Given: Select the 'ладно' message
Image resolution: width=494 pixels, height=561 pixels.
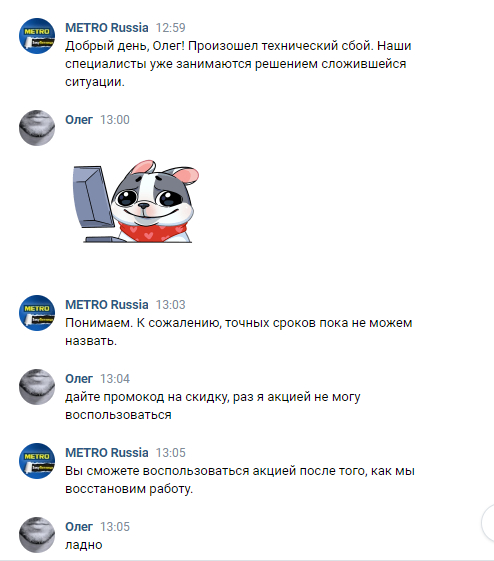Looking at the screenshot, I should 84,545.
